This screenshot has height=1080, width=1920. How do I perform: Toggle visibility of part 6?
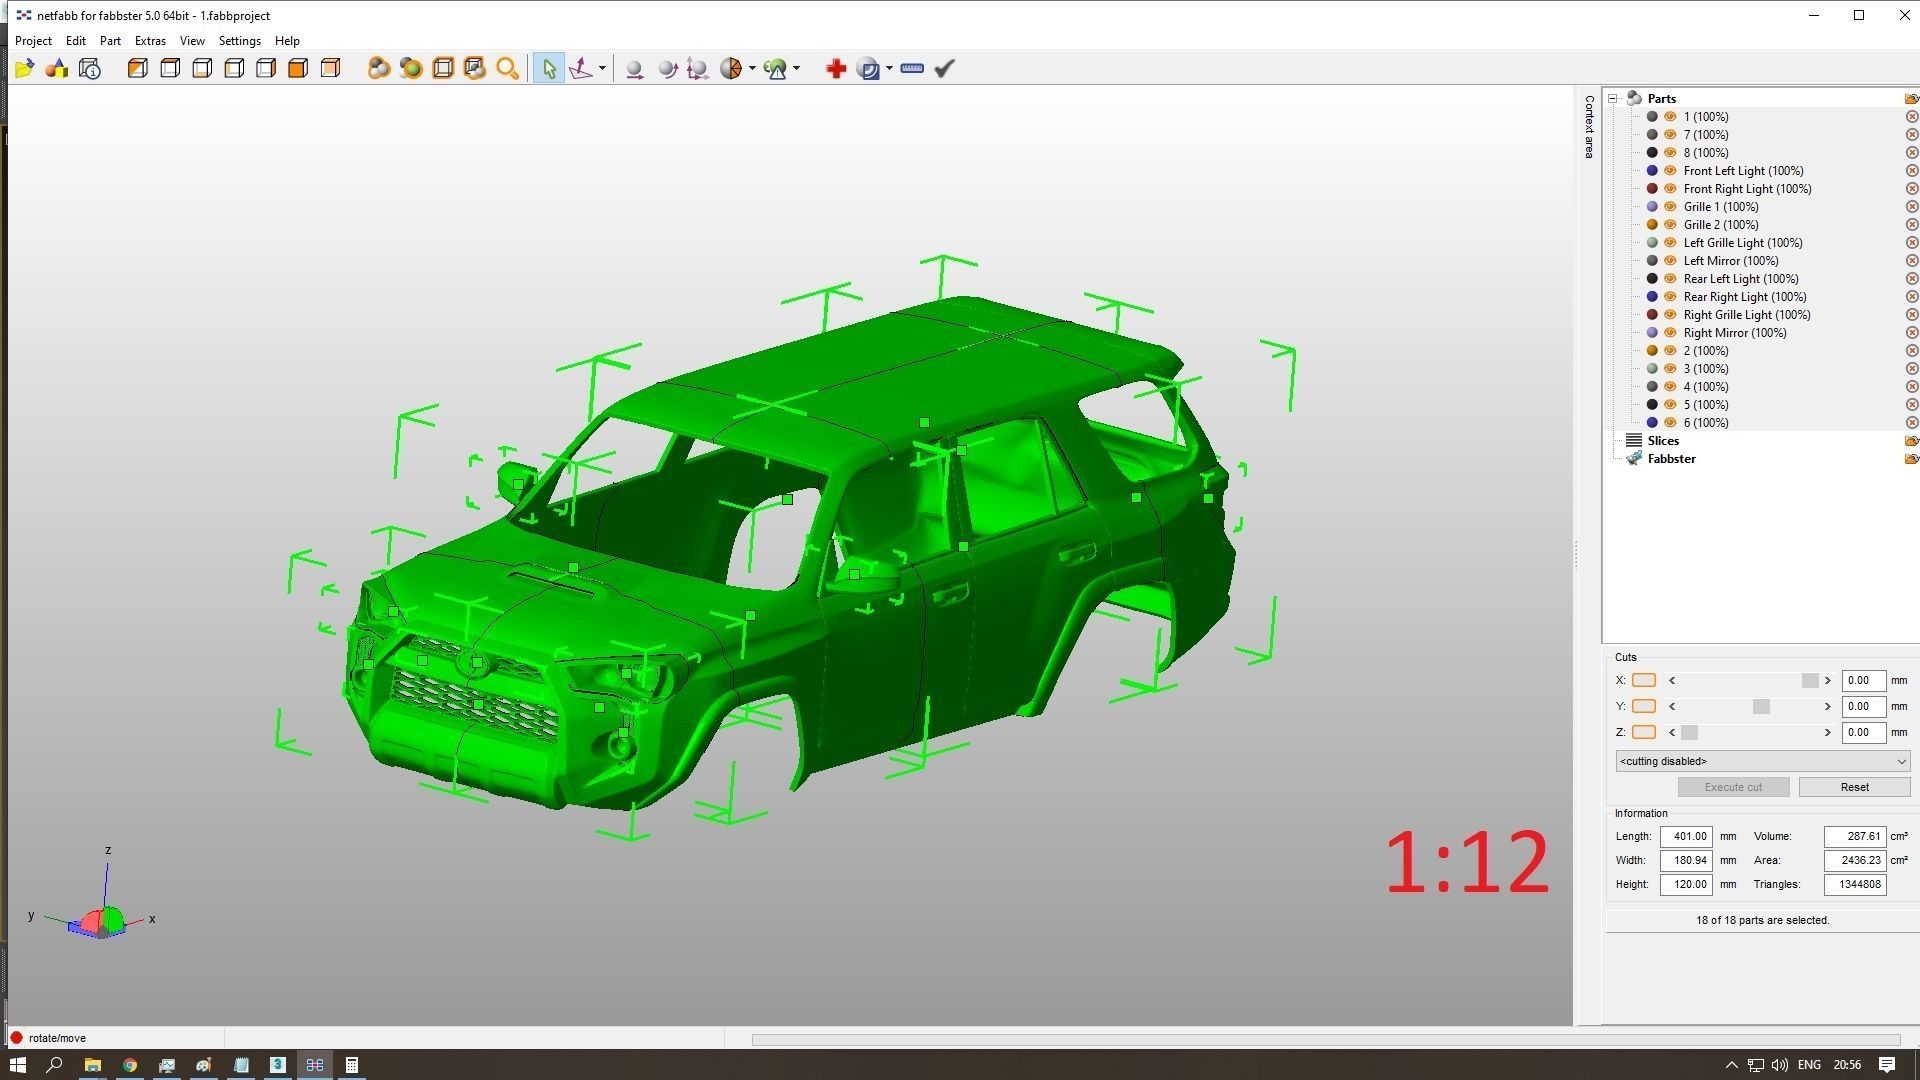pos(1670,423)
